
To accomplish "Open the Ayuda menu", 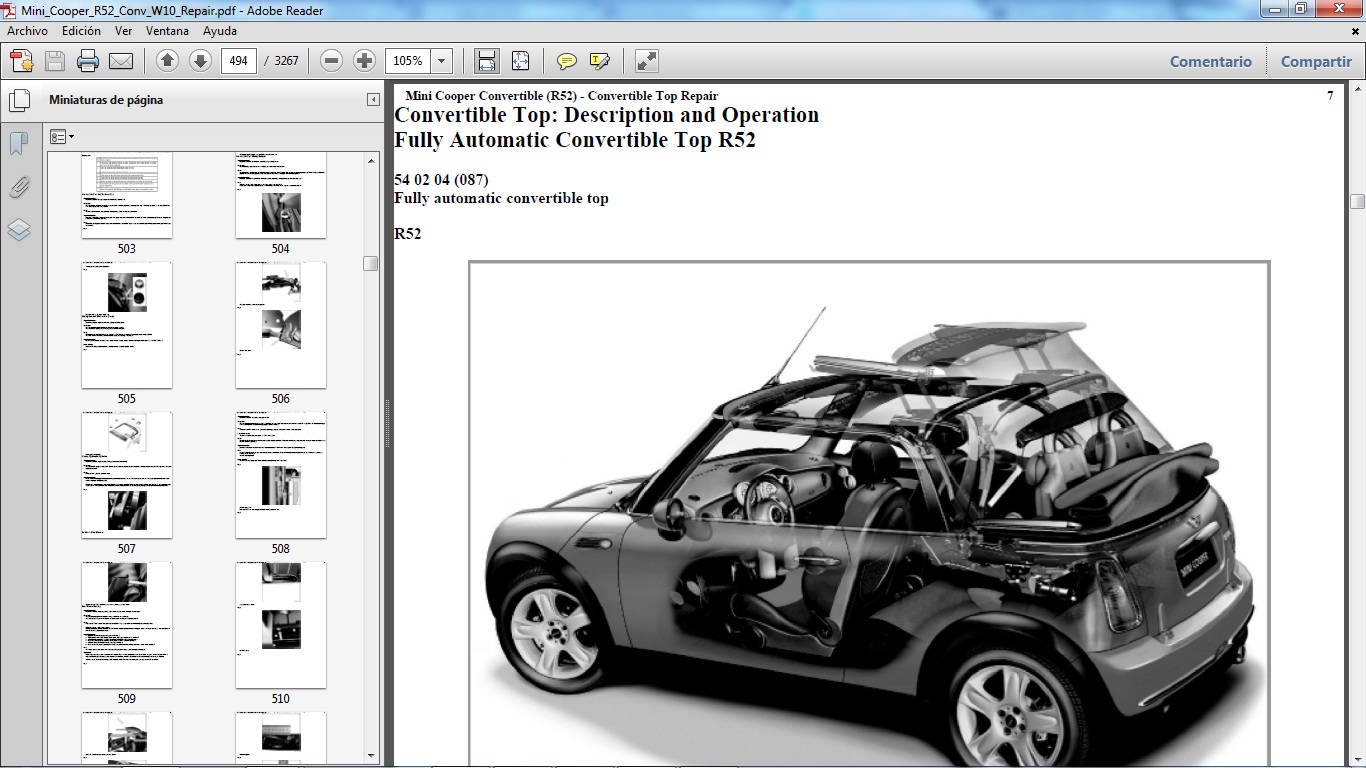I will pos(220,31).
